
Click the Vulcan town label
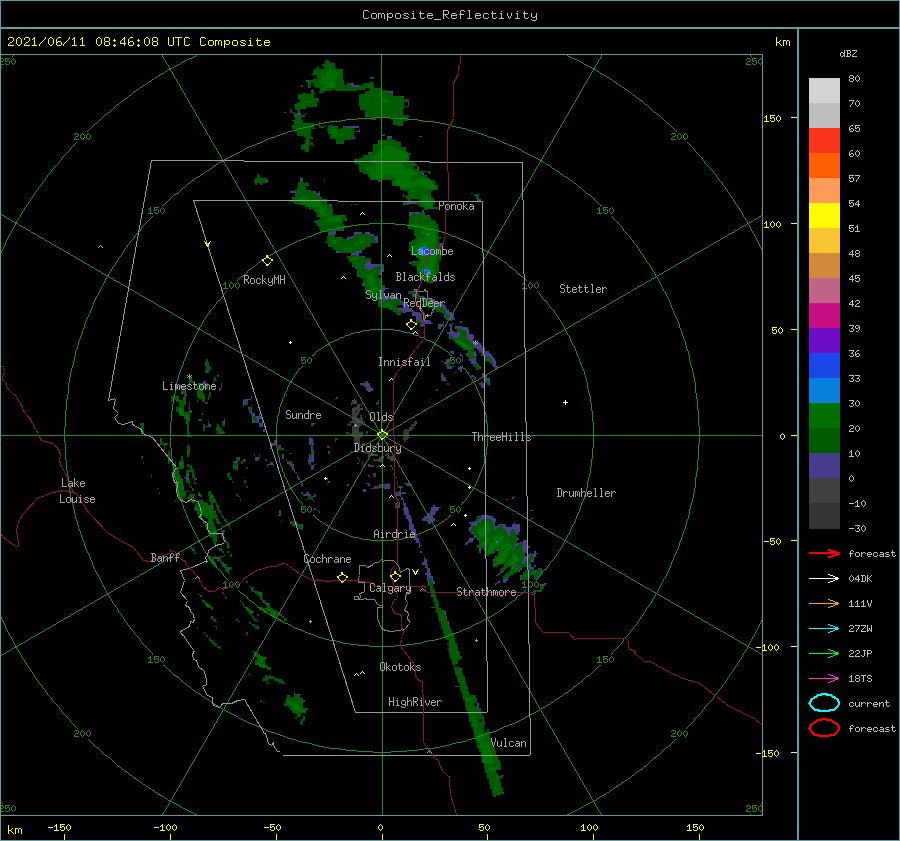pos(509,743)
